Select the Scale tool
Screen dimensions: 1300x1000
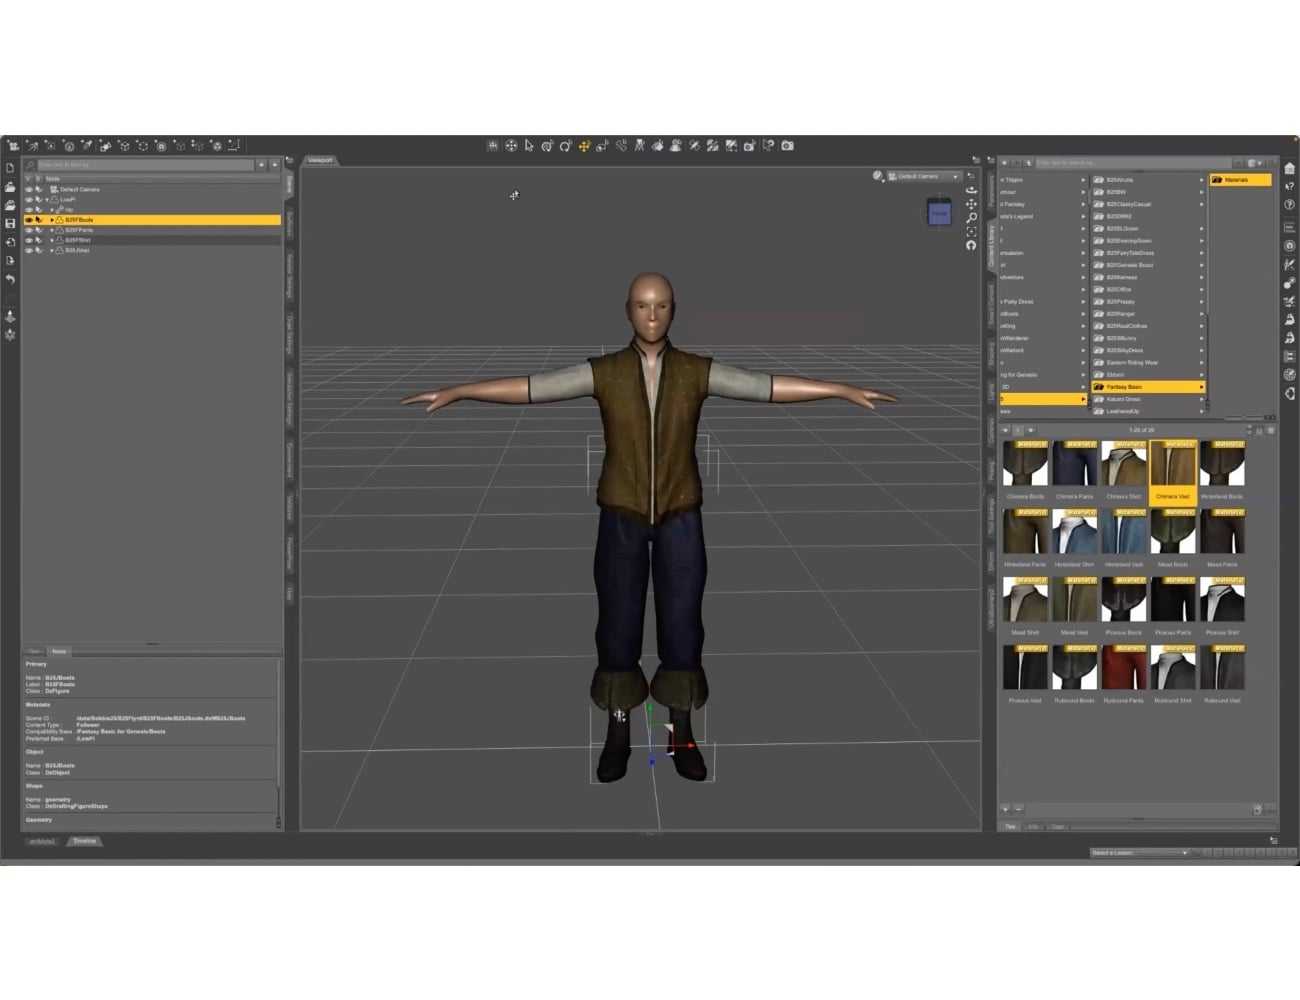[604, 146]
